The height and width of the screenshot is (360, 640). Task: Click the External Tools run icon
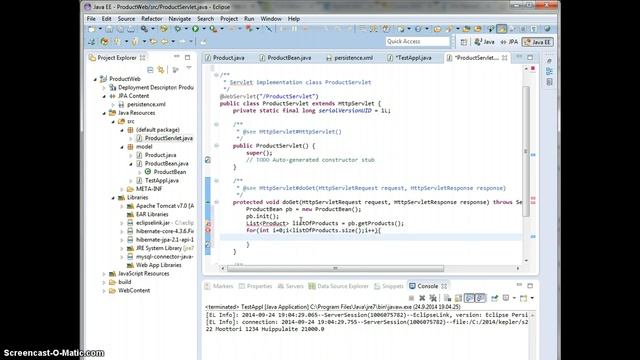pyautogui.click(x=213, y=29)
